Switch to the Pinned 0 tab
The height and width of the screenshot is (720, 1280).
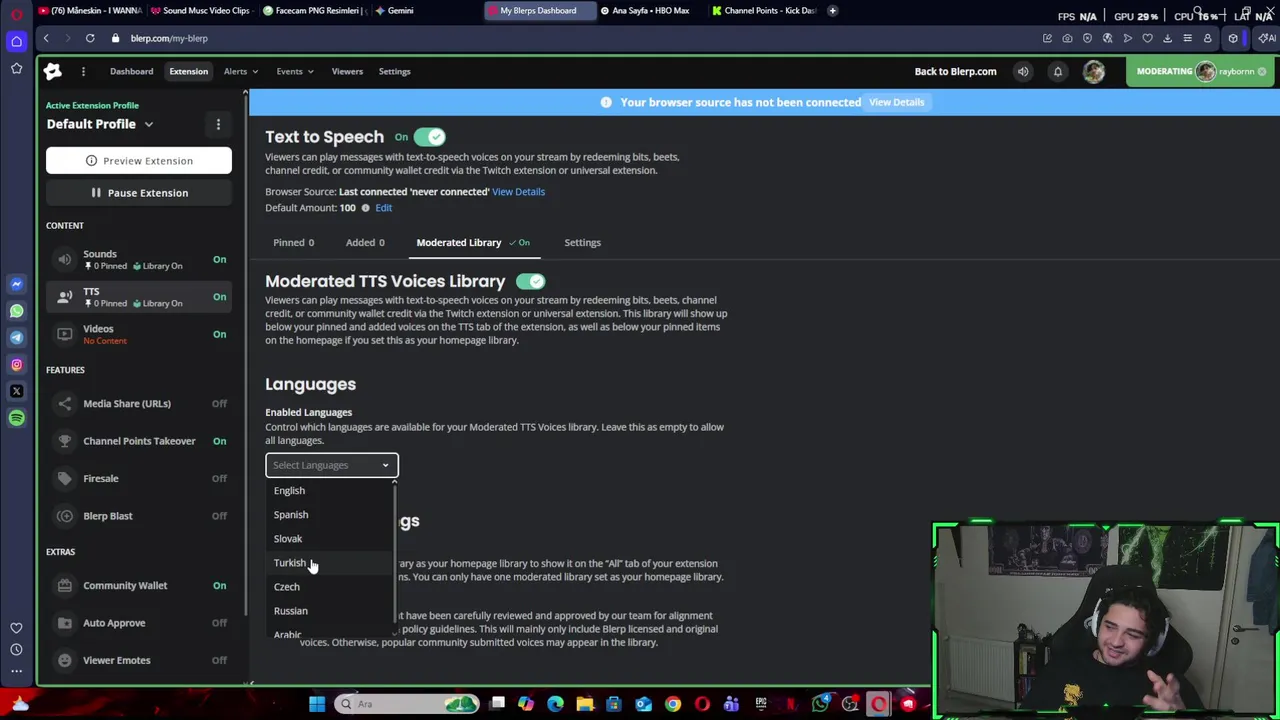click(x=293, y=243)
